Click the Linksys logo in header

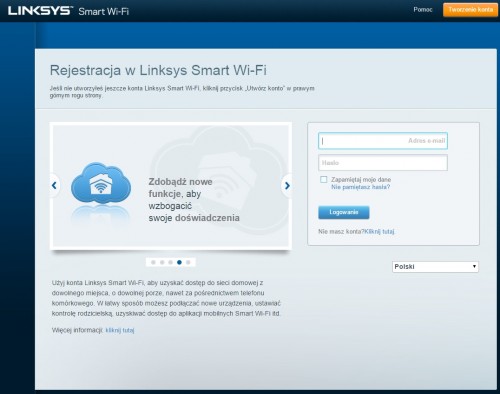pos(39,10)
